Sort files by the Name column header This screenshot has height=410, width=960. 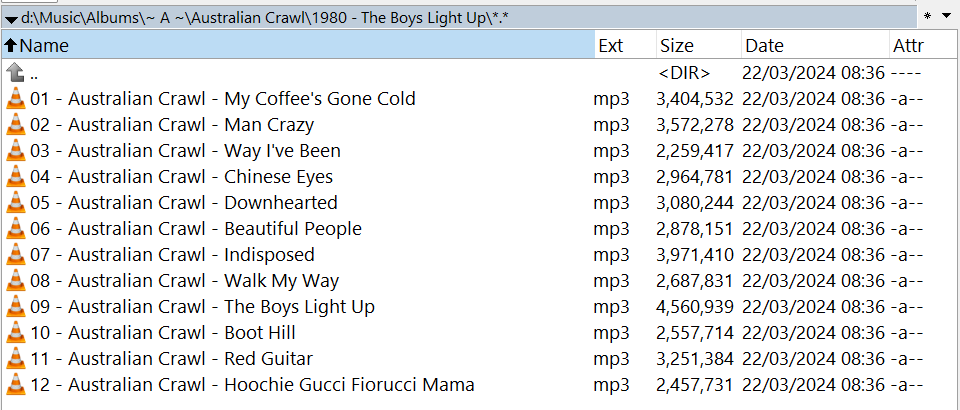pos(298,46)
